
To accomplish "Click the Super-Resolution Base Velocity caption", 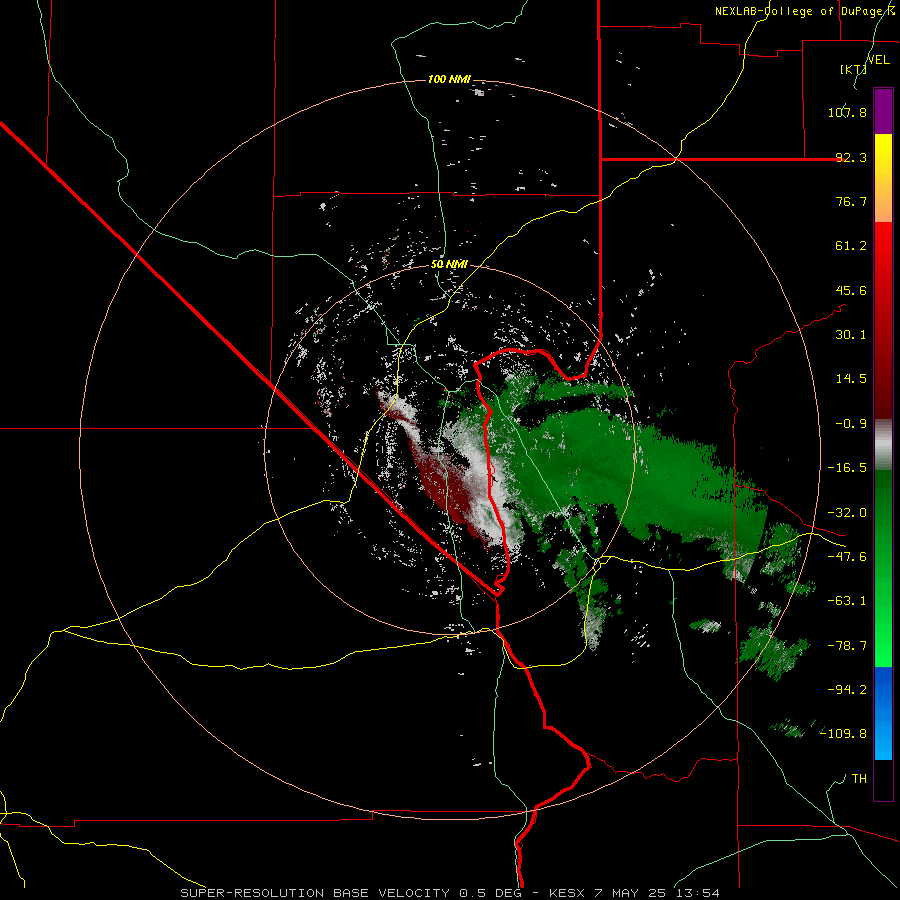I will click(x=449, y=893).
